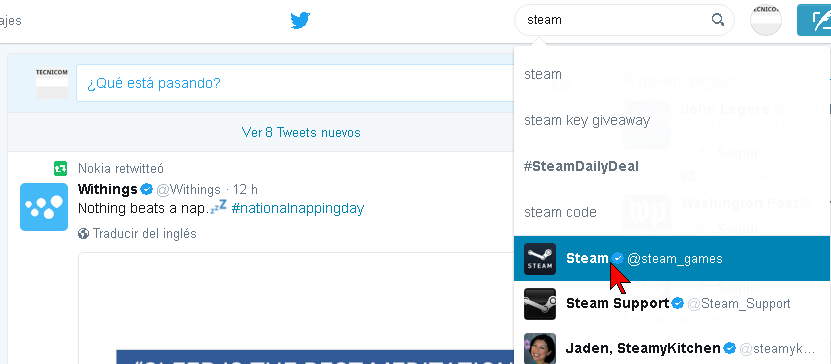Click the compose Tweet button

[x=814, y=20]
